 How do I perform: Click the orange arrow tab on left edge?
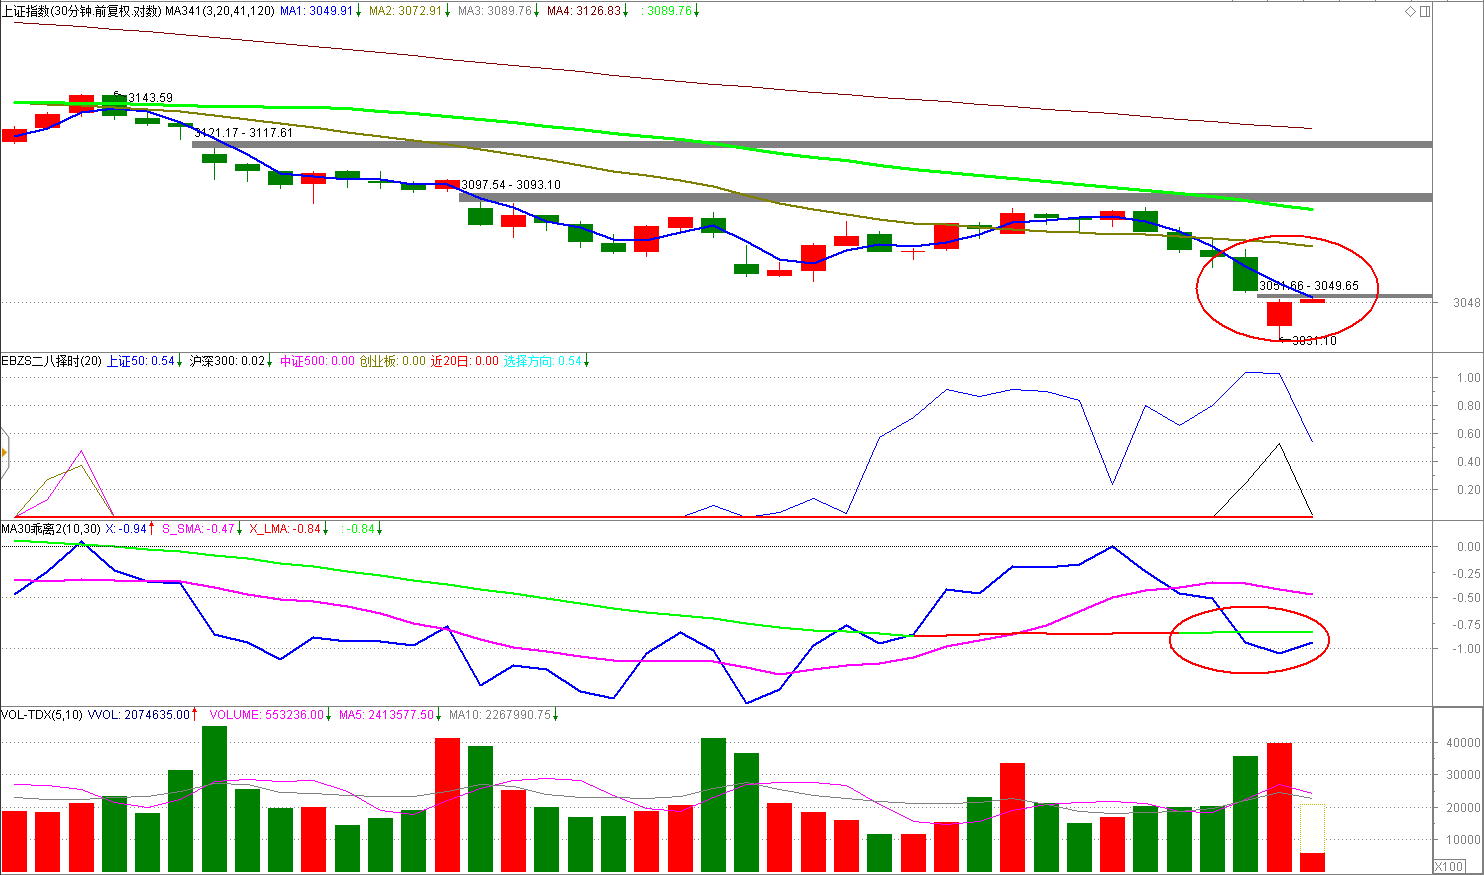4,453
